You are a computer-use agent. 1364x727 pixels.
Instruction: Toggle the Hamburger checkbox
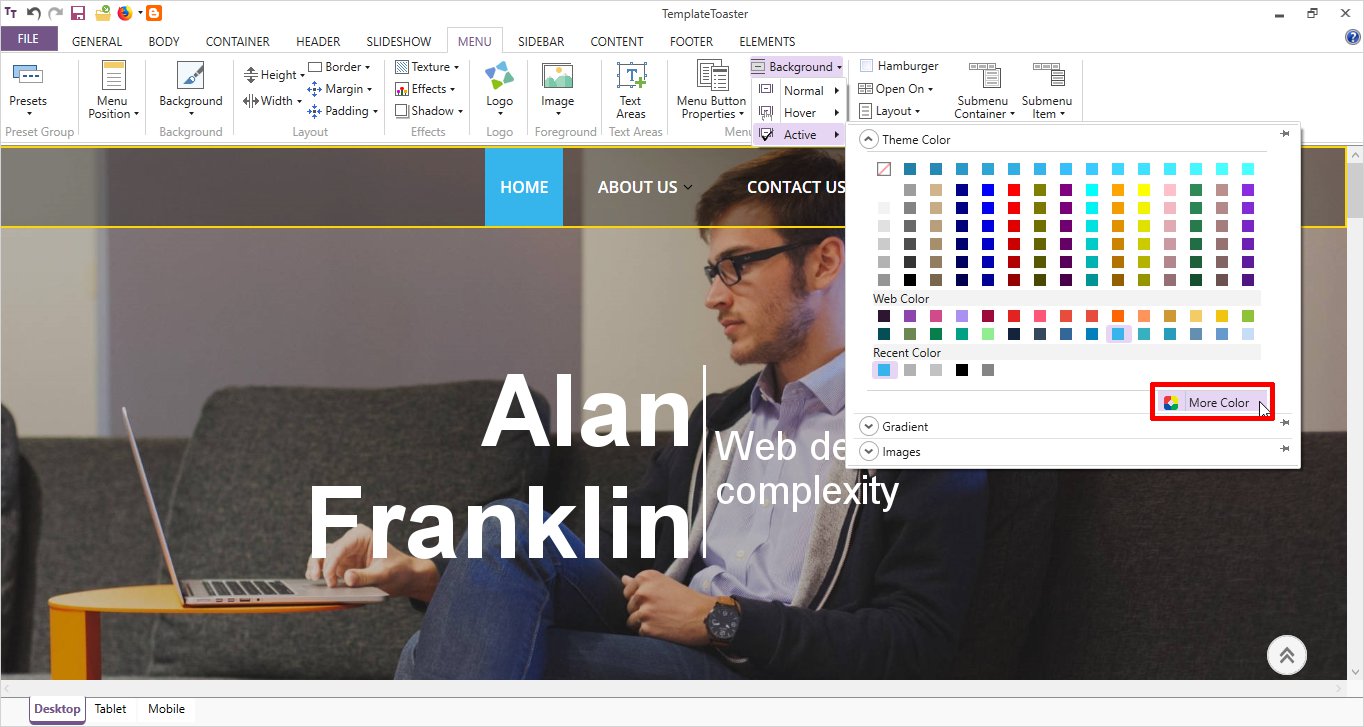tap(867, 66)
